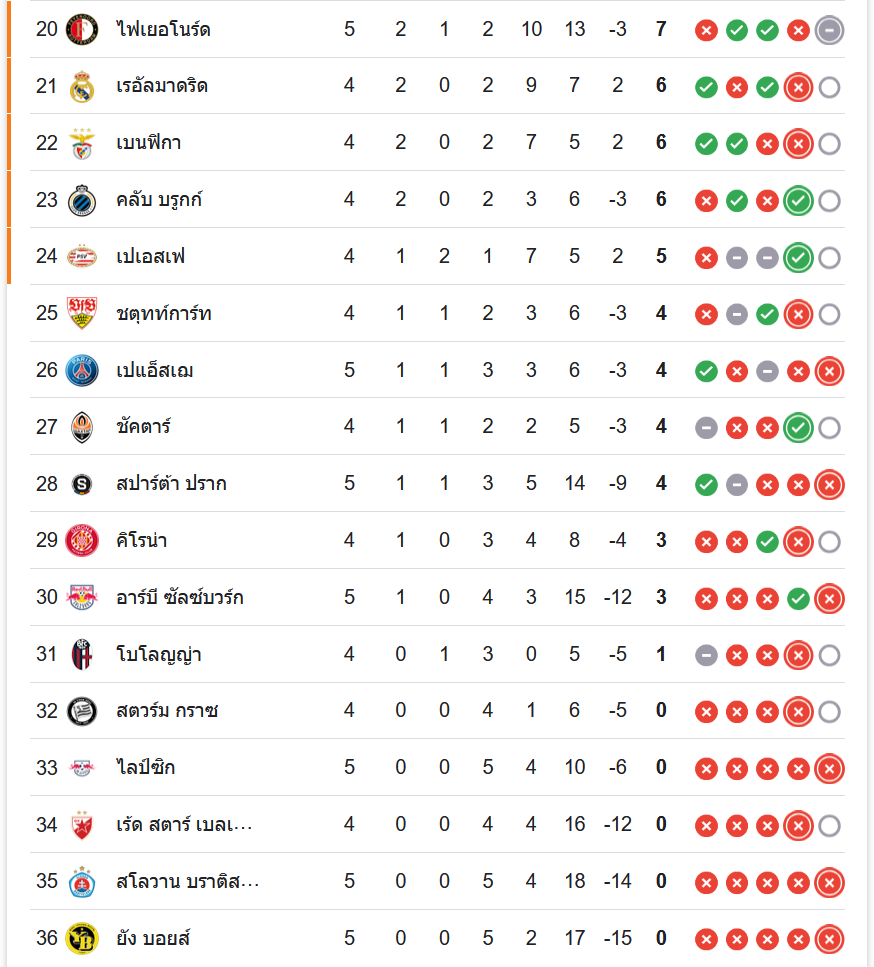Click the สตวร์ม กราซ team link
874x967 pixels.
167,711
